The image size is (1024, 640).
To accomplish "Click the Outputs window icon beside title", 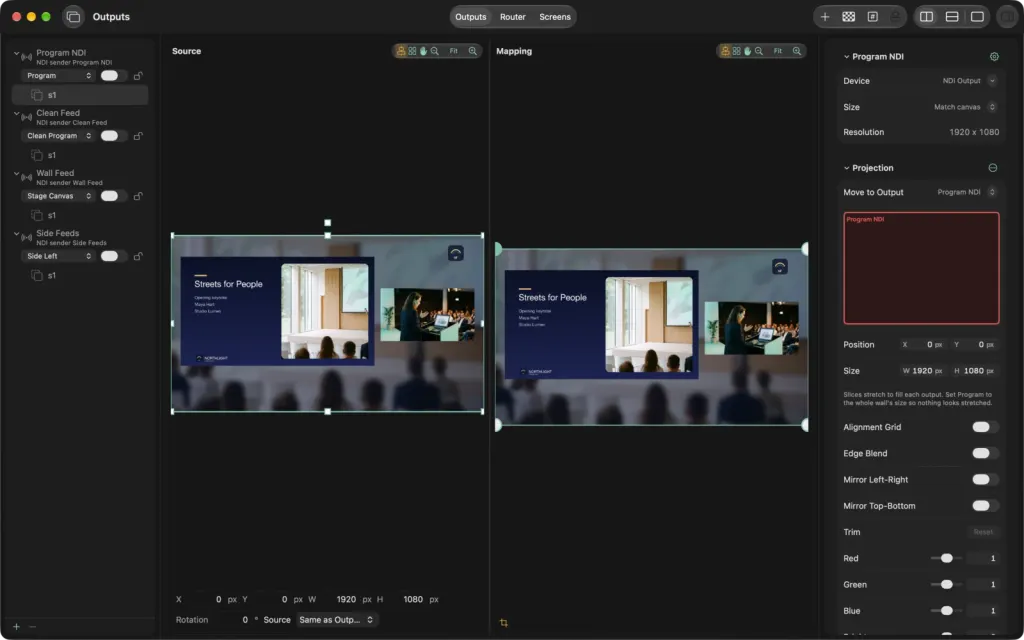I will click(73, 17).
